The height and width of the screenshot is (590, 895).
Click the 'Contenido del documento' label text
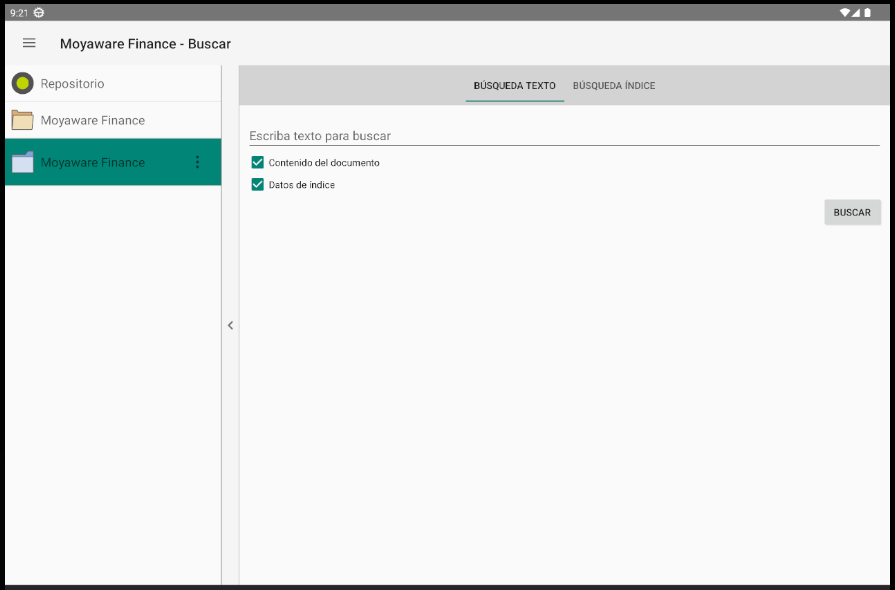click(324, 163)
